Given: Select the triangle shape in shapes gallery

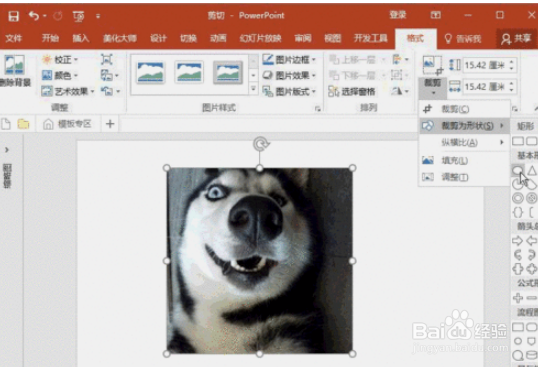Looking at the screenshot, I should 532,170.
